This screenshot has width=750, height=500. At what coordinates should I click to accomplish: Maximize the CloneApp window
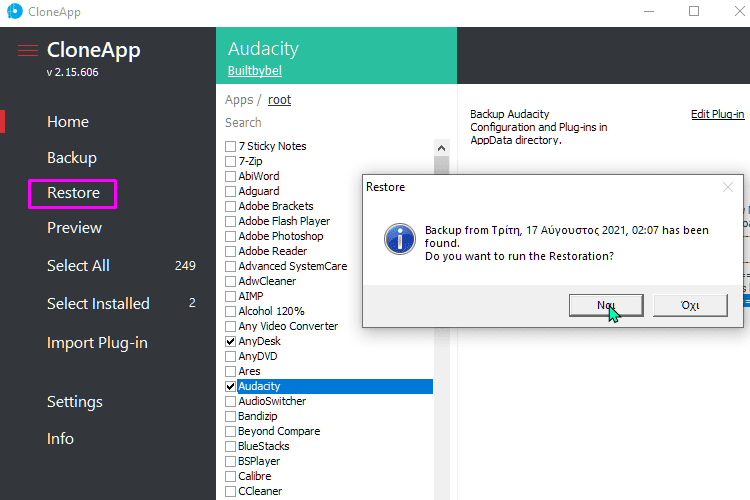tap(694, 11)
